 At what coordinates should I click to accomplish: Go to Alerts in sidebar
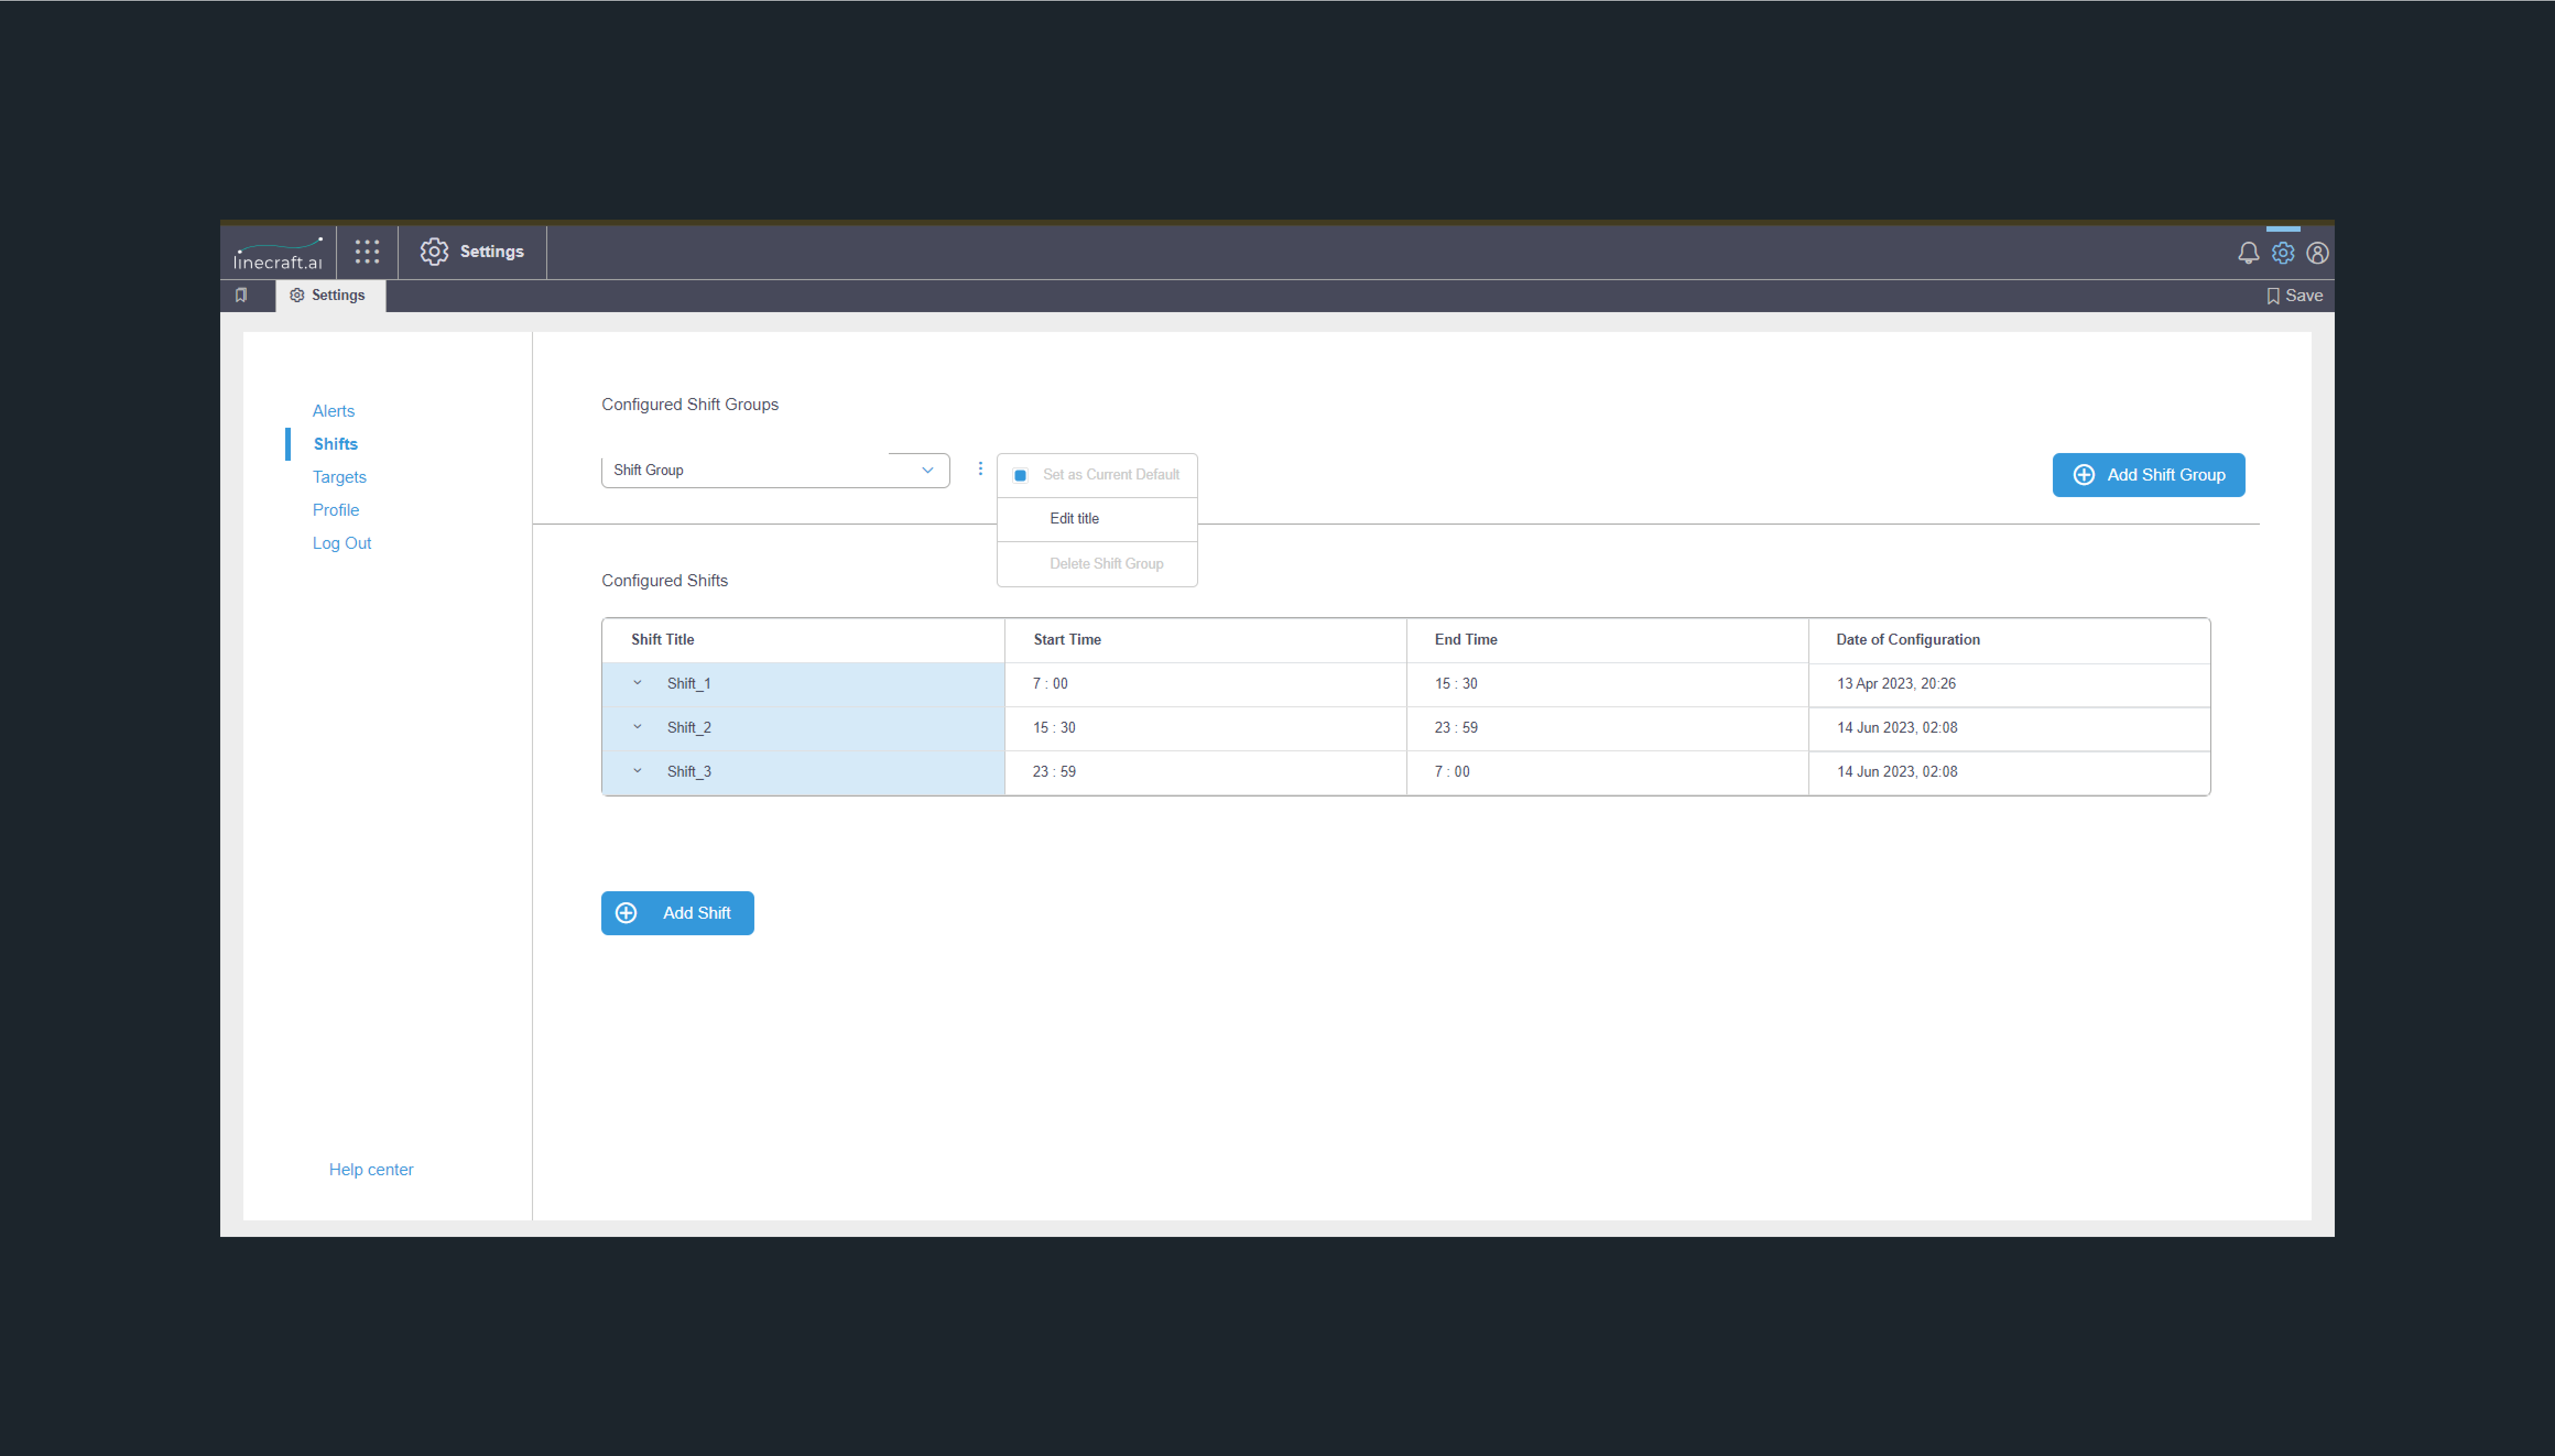click(333, 411)
